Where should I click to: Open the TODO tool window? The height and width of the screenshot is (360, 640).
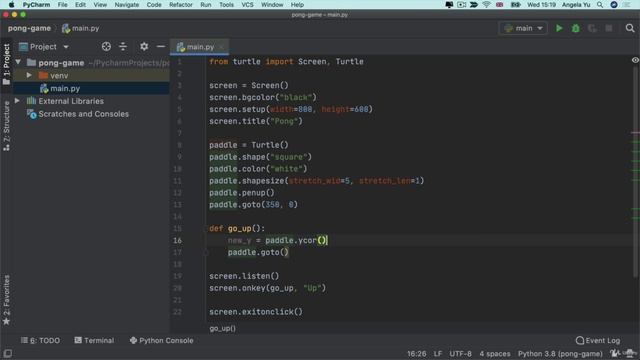coord(40,340)
